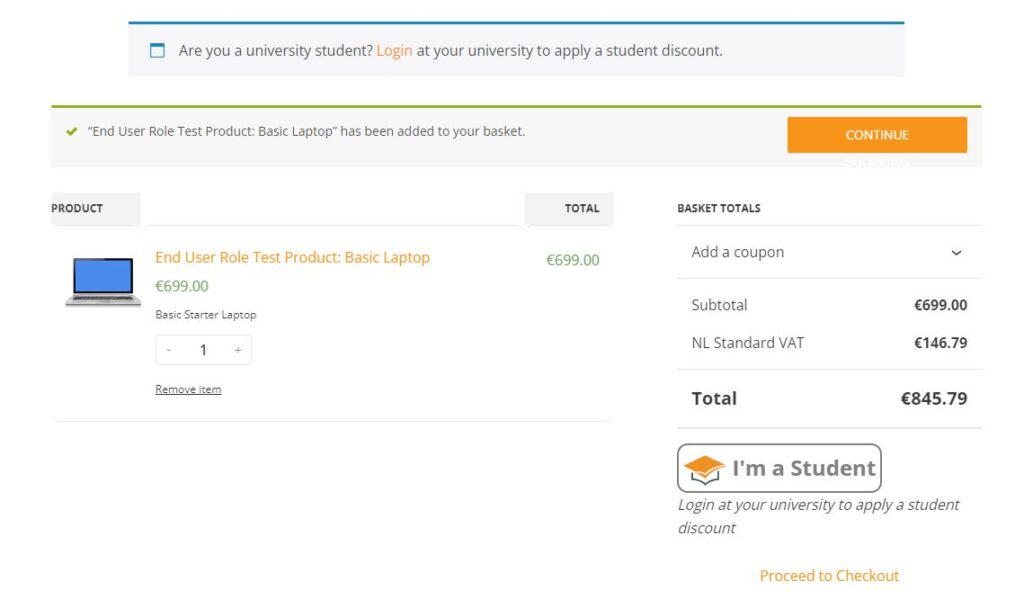
Task: Click the Basic Laptop product thumbnail
Action: [x=103, y=281]
